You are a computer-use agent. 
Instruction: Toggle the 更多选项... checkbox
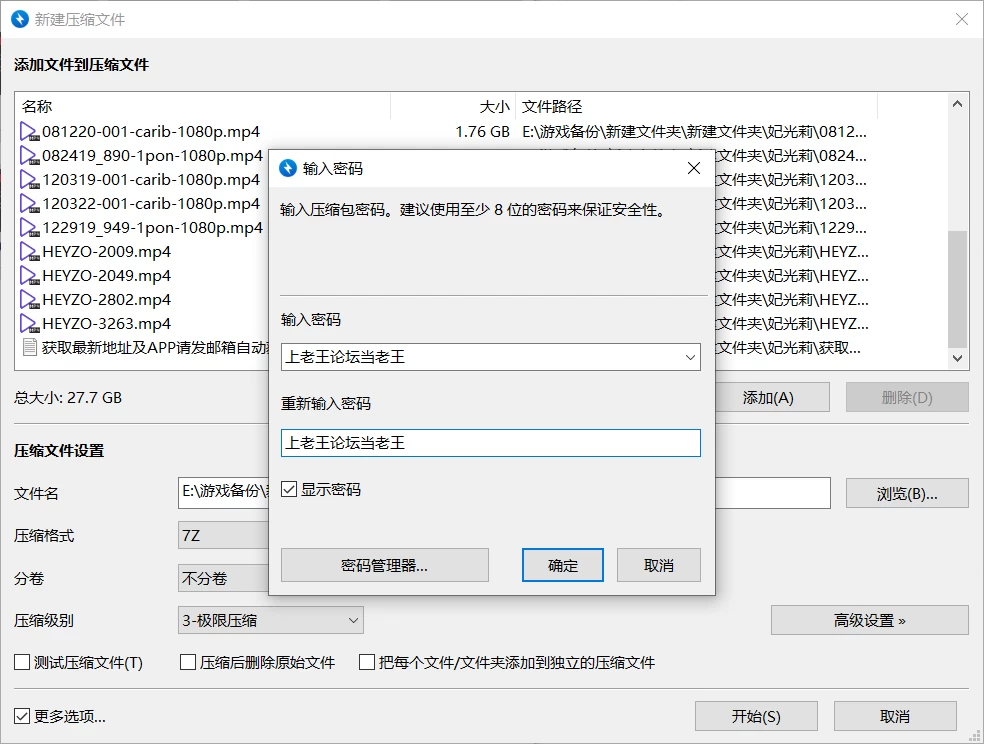click(22, 716)
